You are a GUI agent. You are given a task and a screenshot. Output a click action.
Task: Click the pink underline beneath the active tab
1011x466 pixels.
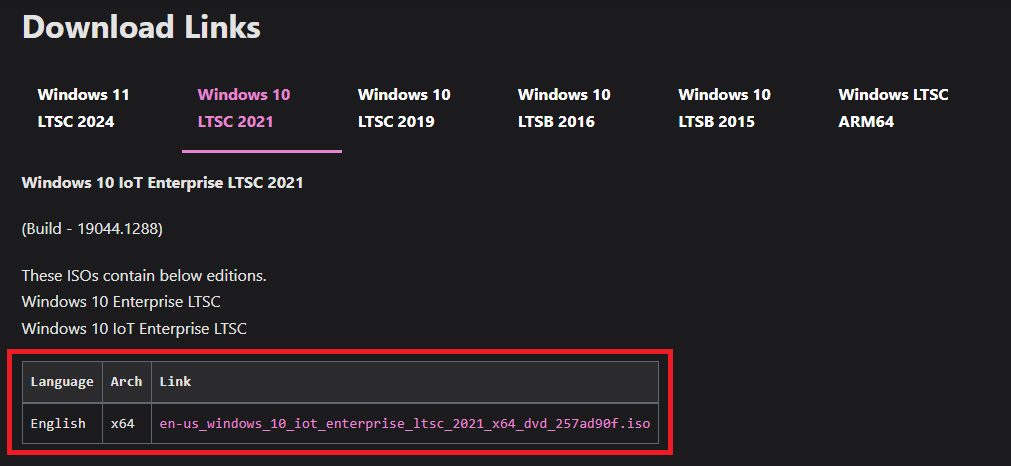(262, 151)
